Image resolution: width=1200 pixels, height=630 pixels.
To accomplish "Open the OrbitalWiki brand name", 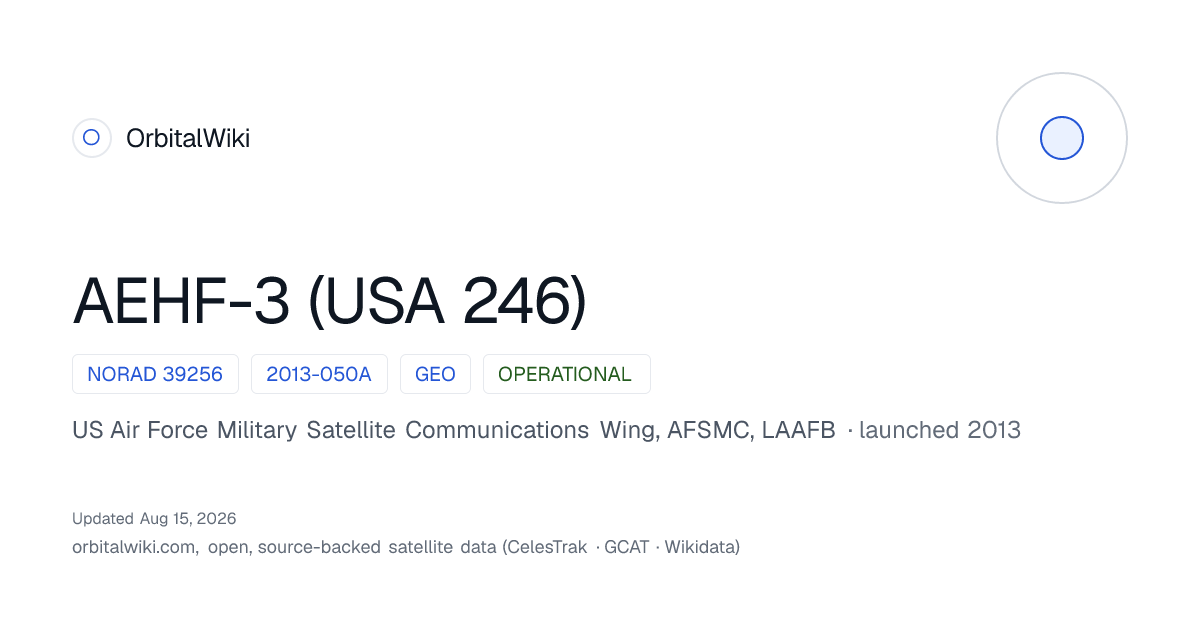I will 188,139.
